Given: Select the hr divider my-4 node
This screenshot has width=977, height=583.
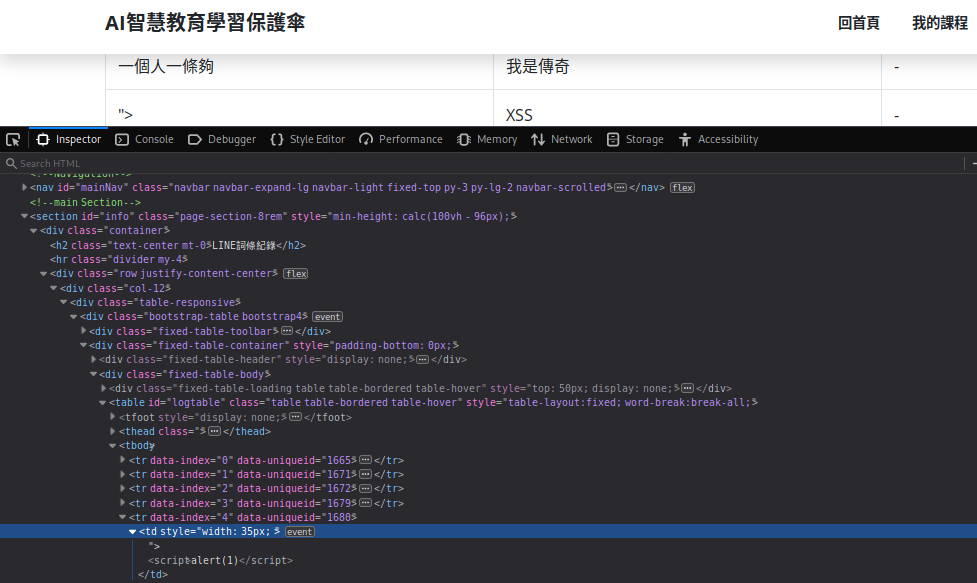Looking at the screenshot, I should pos(118,259).
